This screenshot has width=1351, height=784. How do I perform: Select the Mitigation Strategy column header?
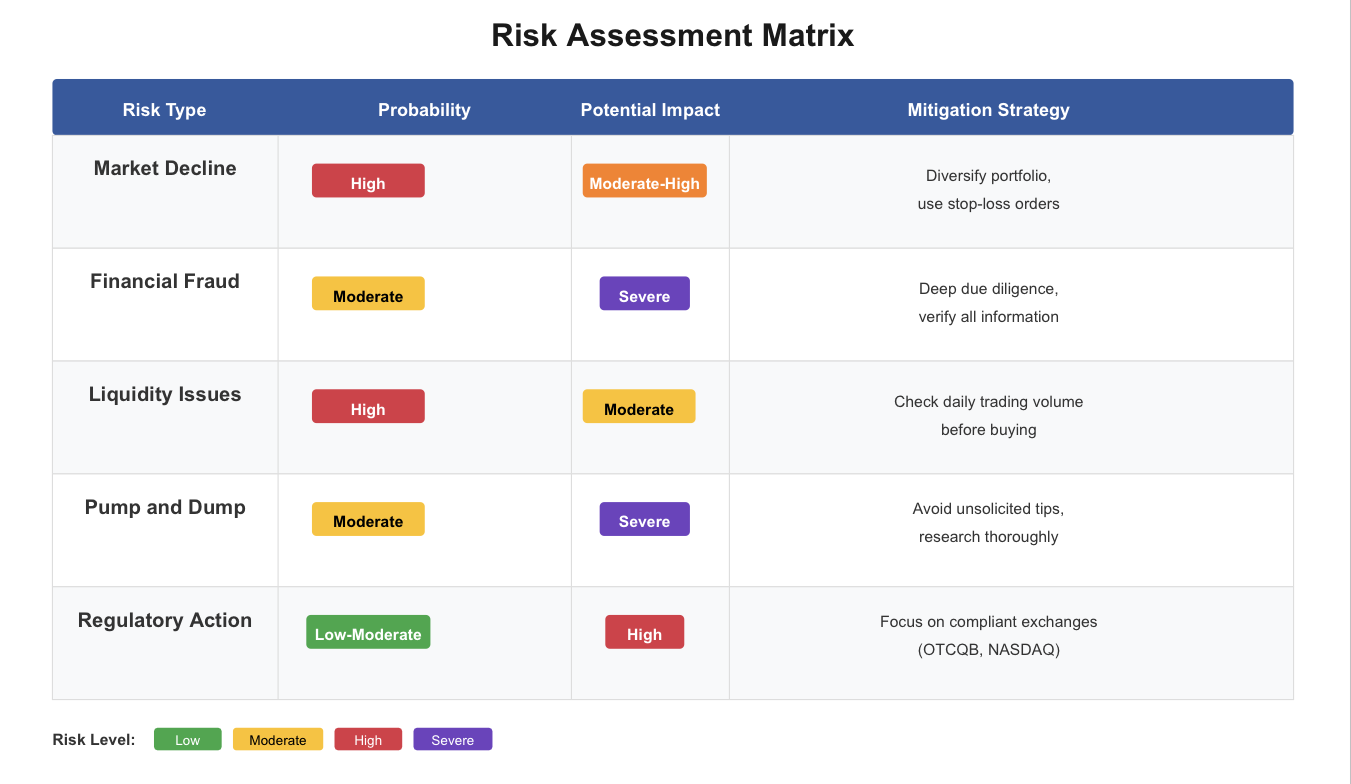point(988,110)
